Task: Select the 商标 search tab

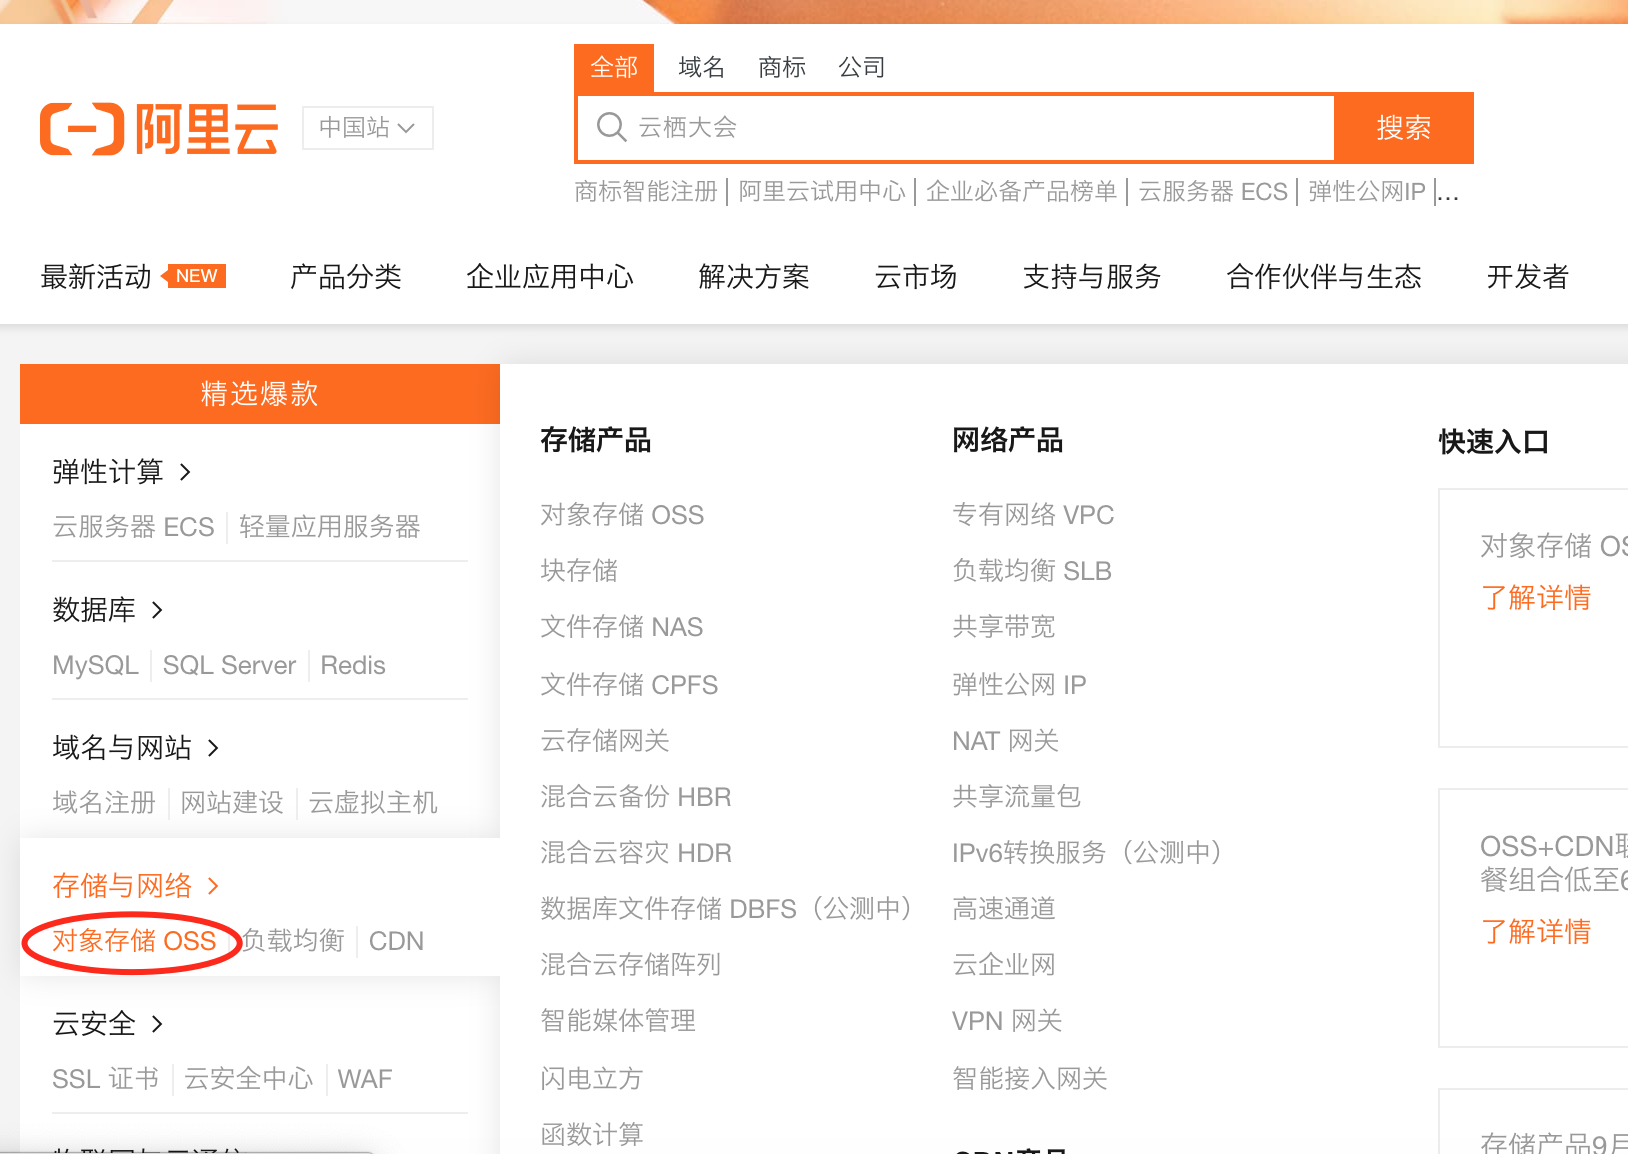Action: click(x=782, y=67)
